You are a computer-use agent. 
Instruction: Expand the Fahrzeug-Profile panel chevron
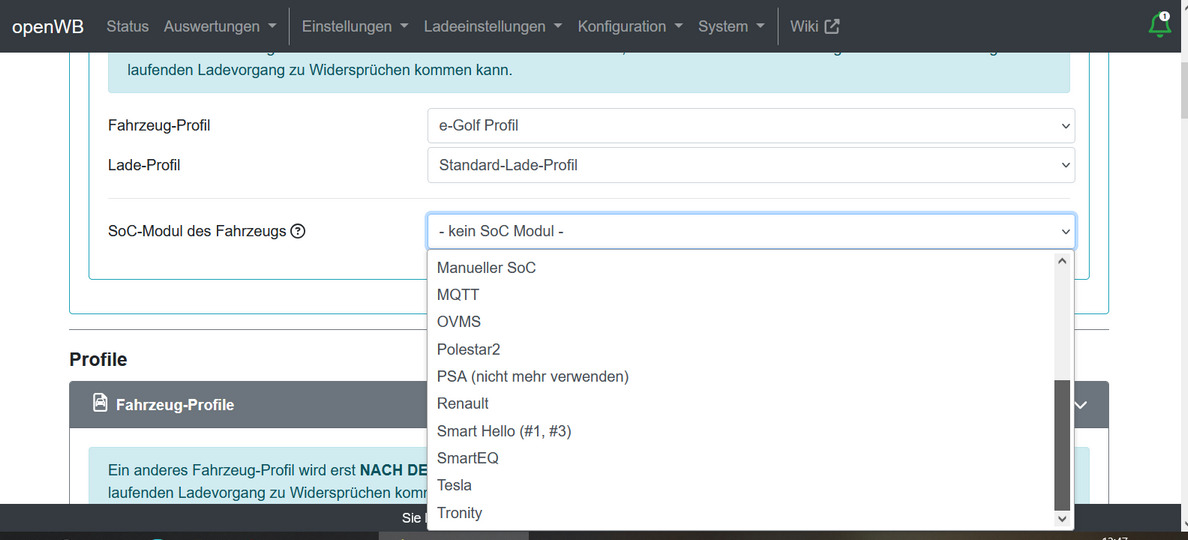click(x=1081, y=405)
